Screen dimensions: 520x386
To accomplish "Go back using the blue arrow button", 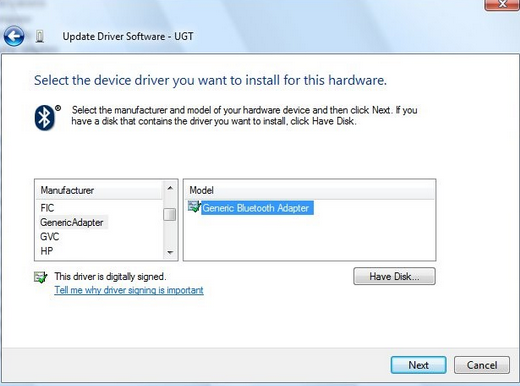I will 14,36.
